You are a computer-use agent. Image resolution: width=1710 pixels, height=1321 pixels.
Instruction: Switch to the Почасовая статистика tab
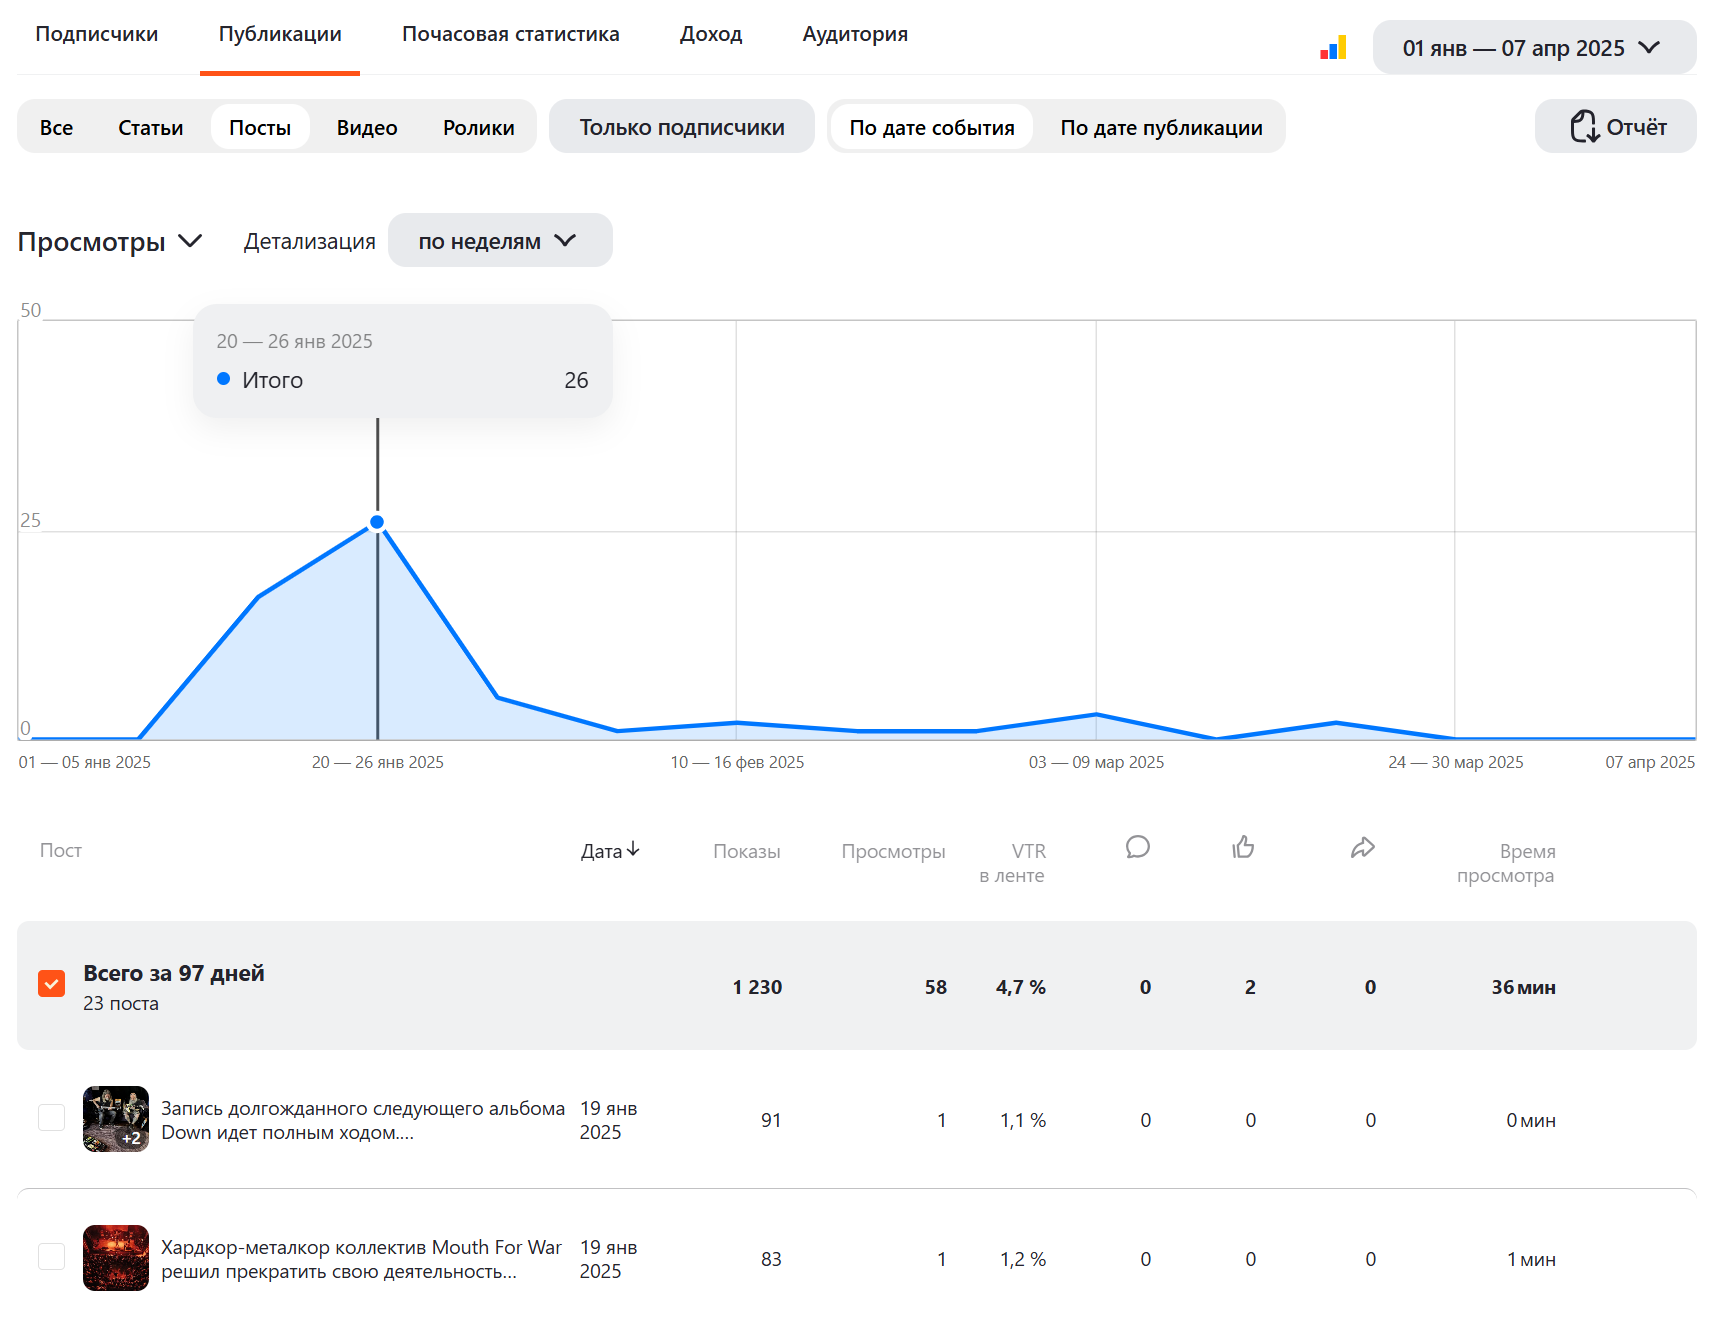click(x=511, y=34)
